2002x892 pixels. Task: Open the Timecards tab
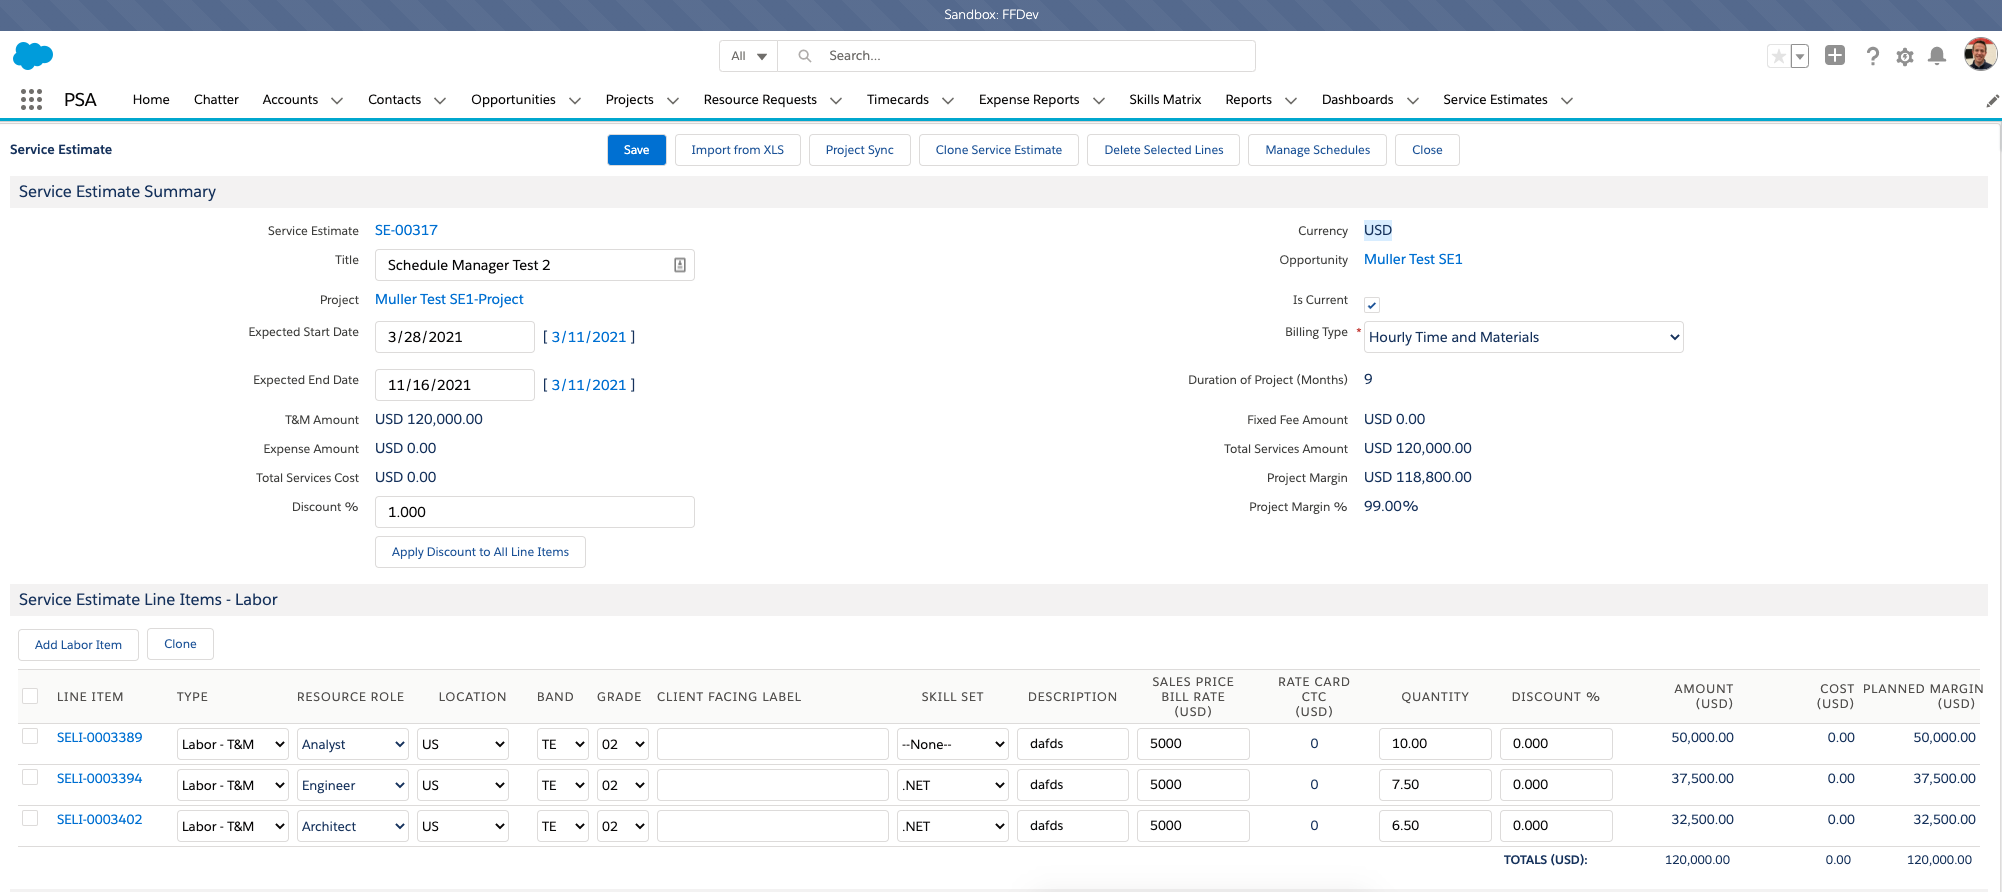[898, 99]
